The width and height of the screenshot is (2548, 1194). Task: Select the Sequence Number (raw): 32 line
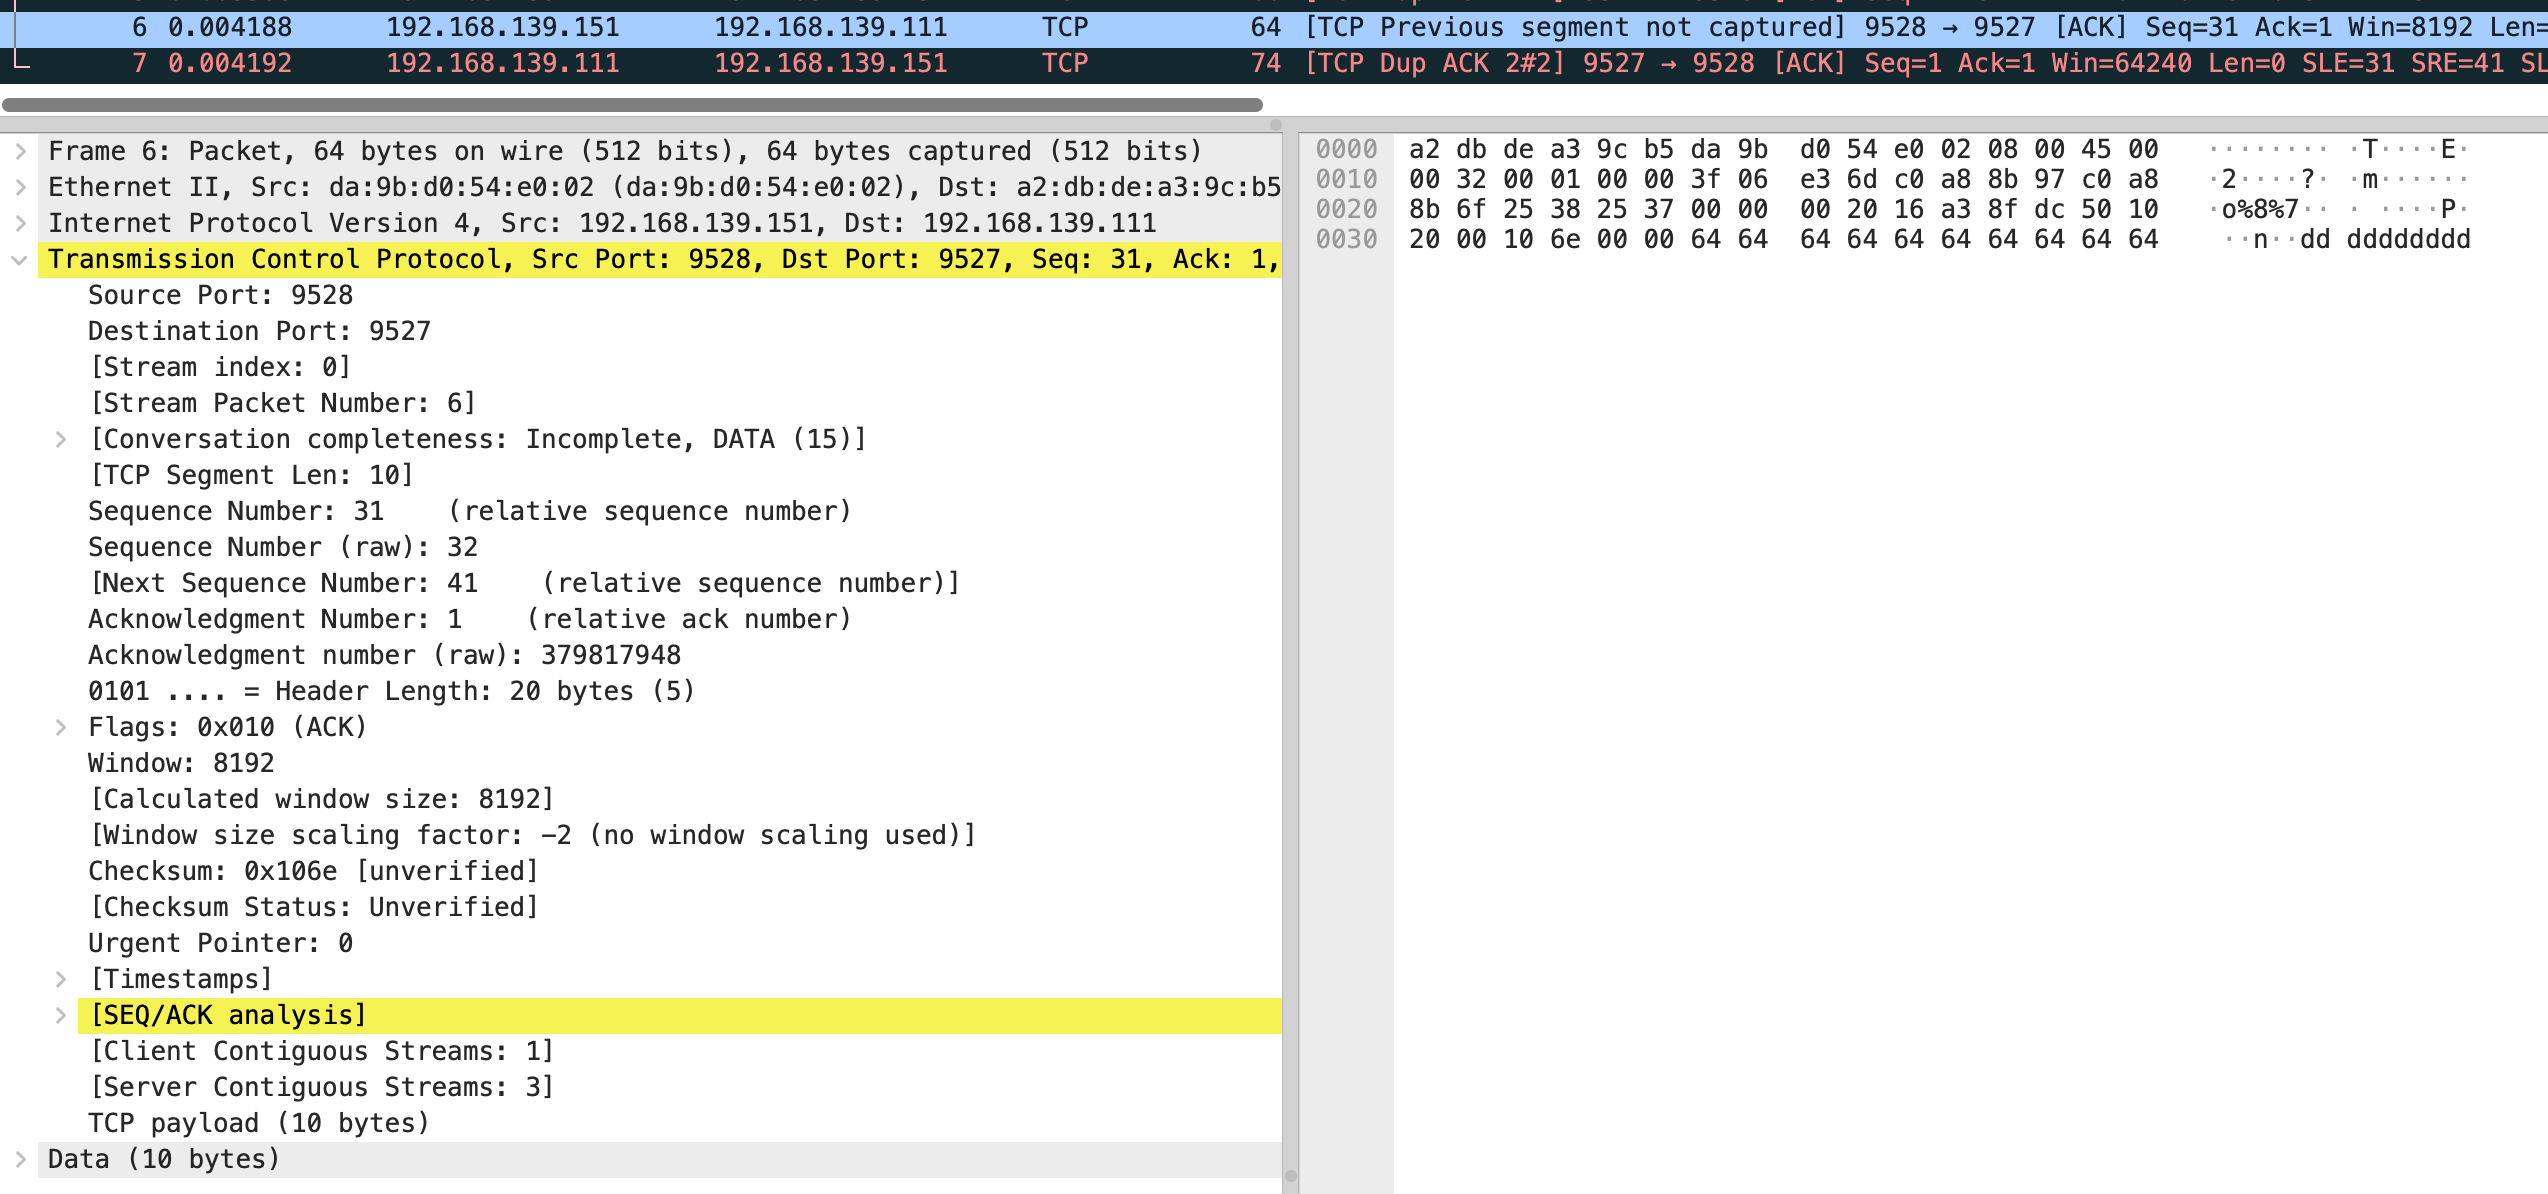[x=283, y=547]
